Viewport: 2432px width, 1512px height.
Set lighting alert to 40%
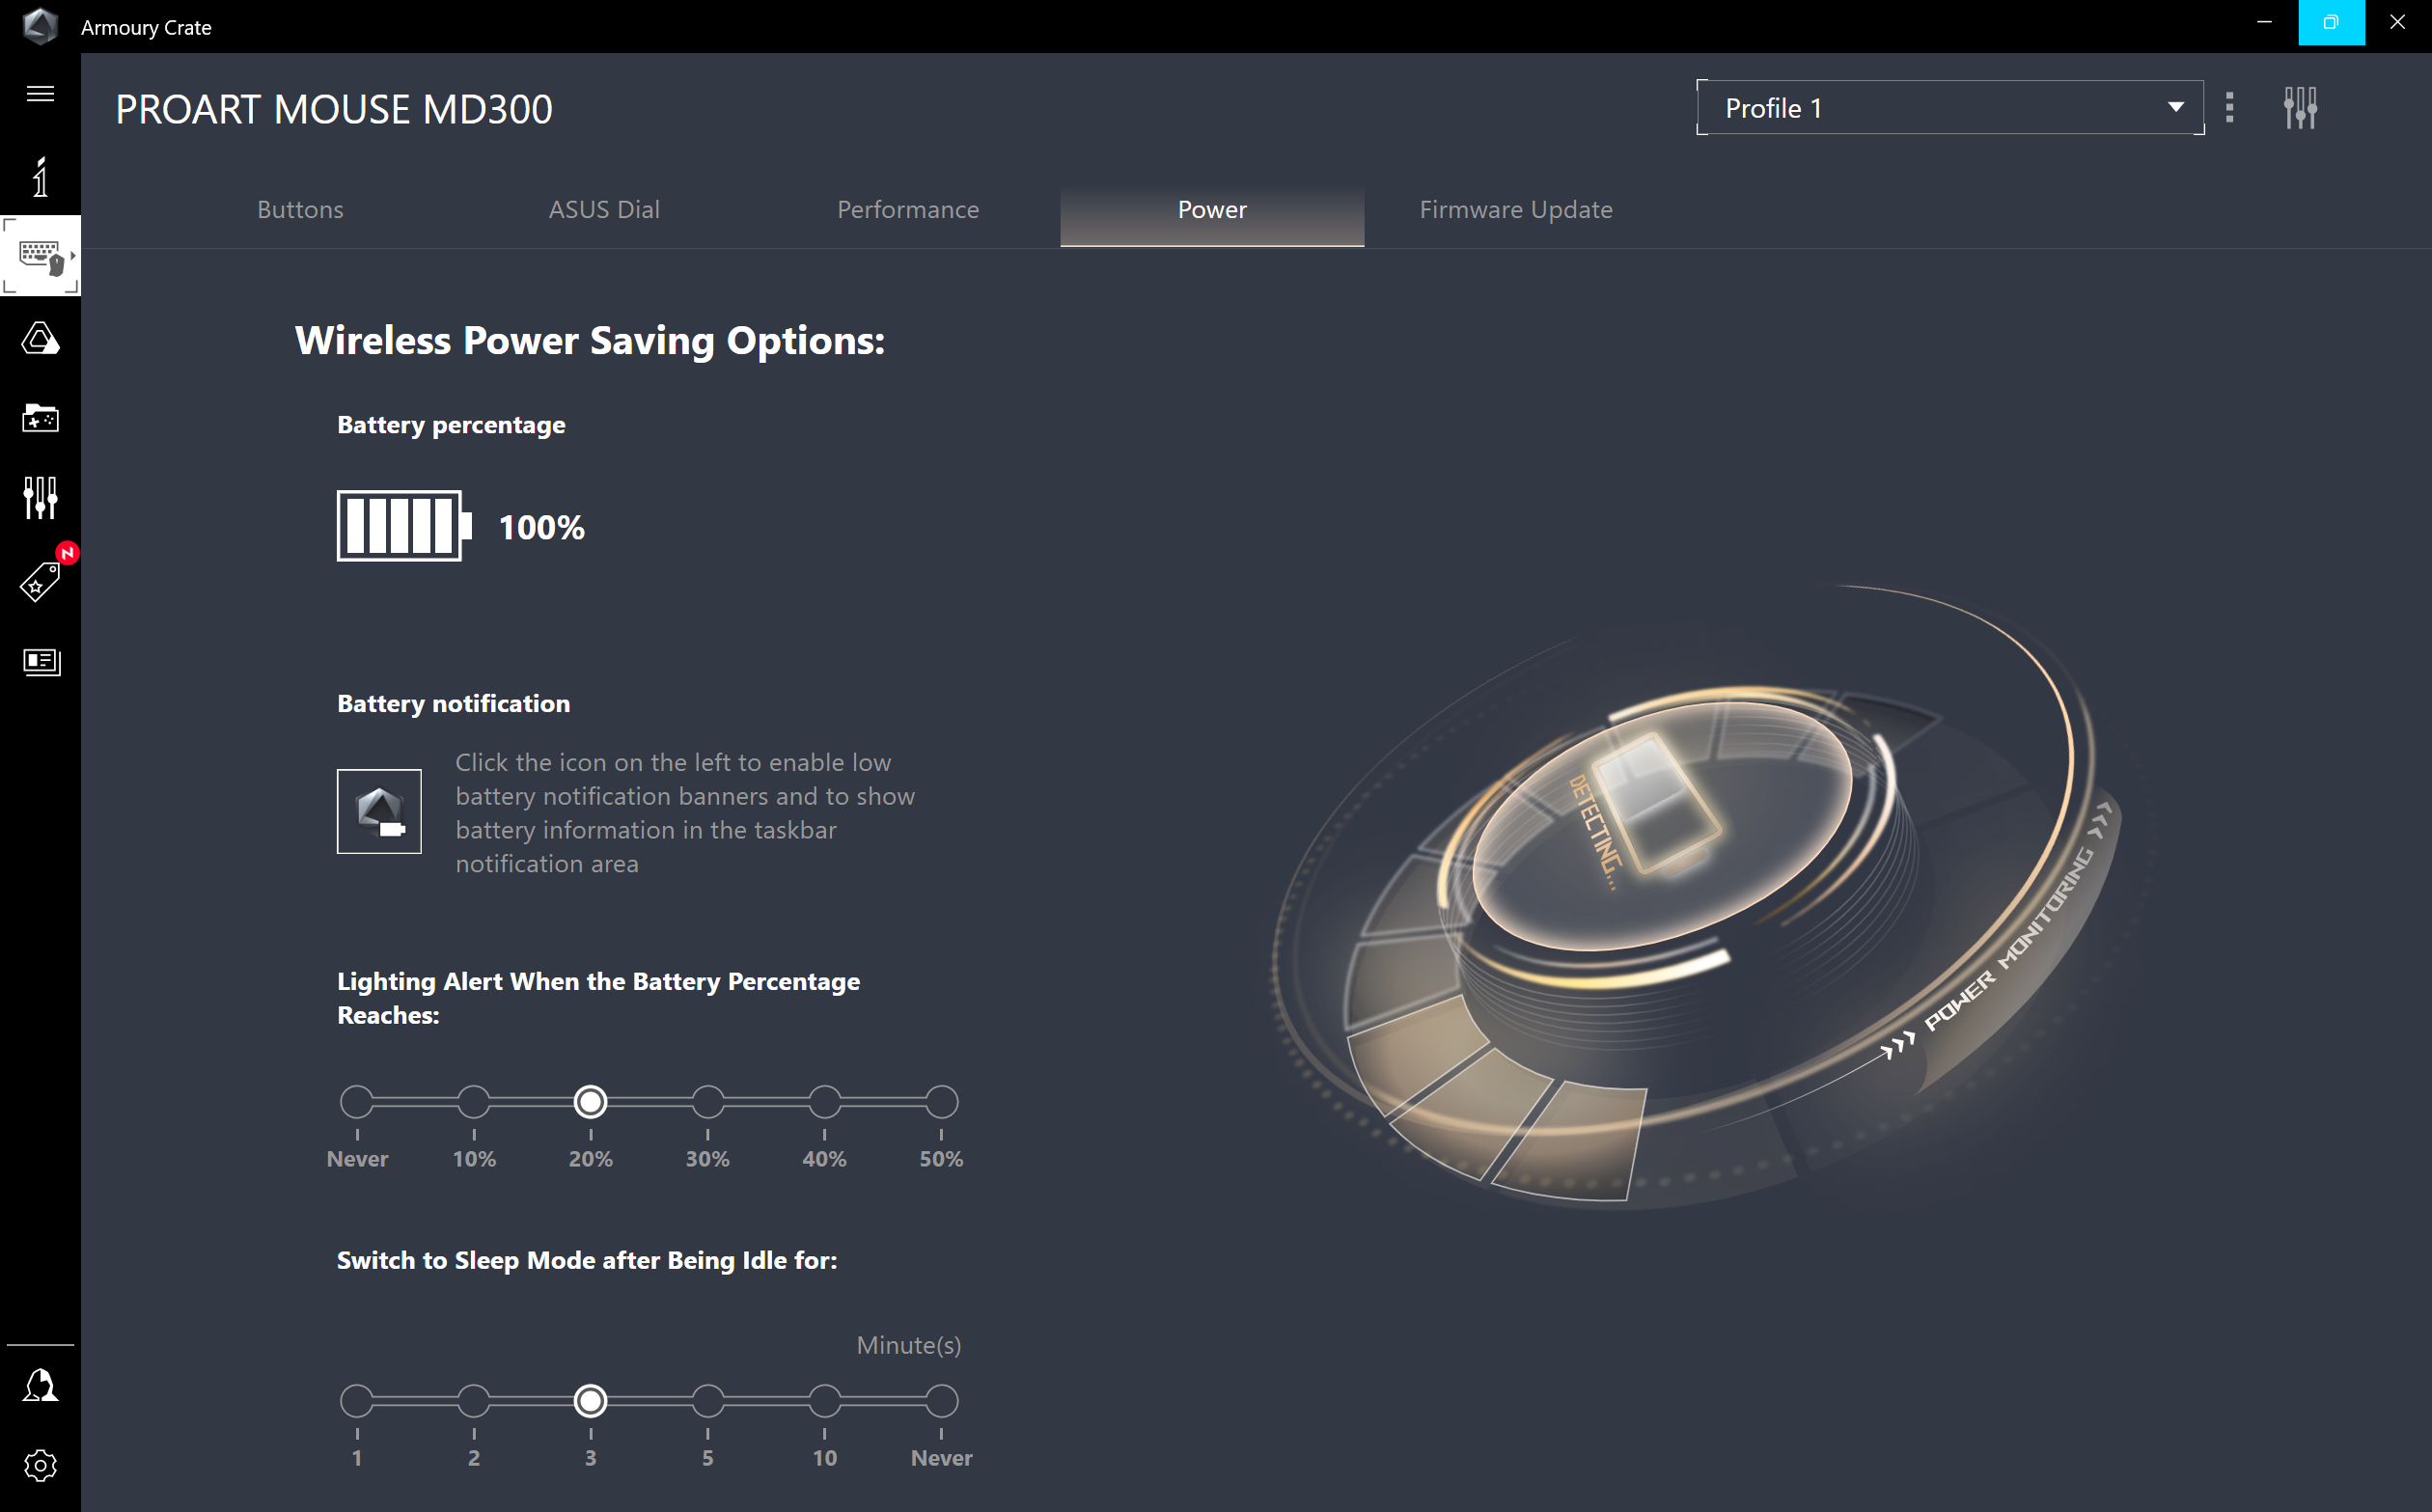coord(824,1102)
